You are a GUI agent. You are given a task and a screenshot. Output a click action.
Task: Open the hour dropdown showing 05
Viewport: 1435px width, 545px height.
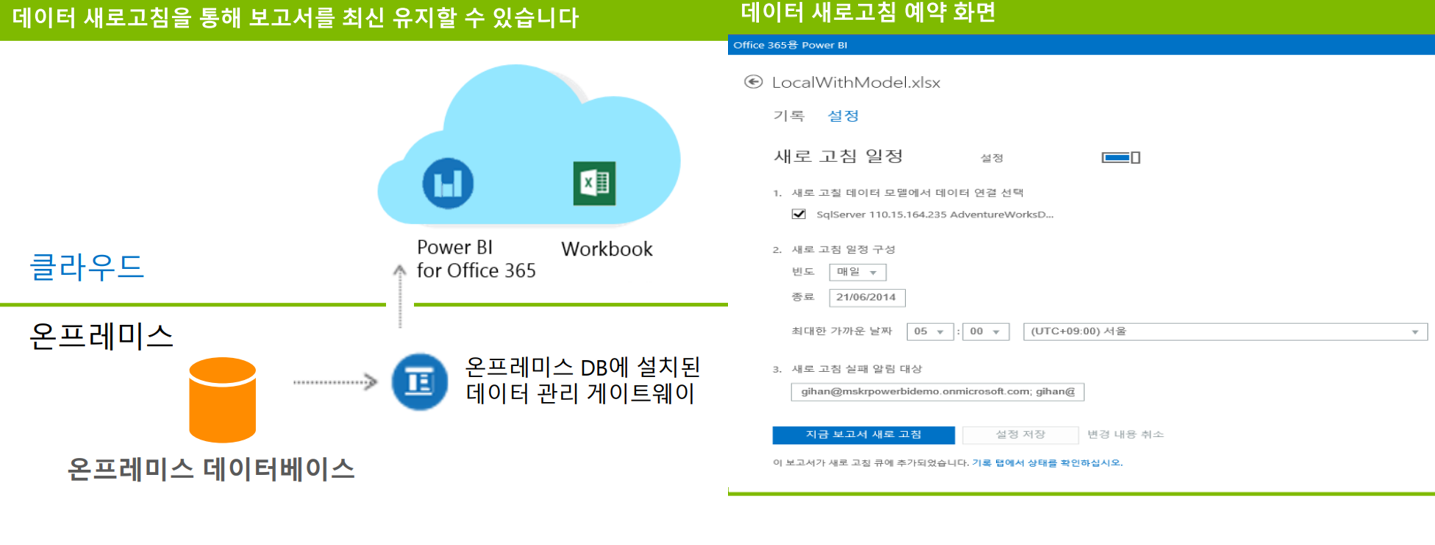[930, 332]
